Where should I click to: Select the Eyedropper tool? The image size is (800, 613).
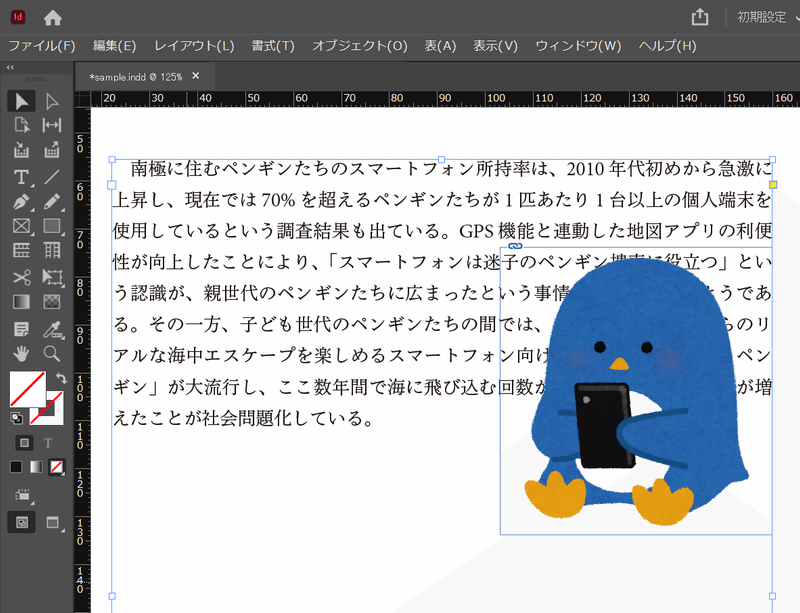[x=52, y=330]
